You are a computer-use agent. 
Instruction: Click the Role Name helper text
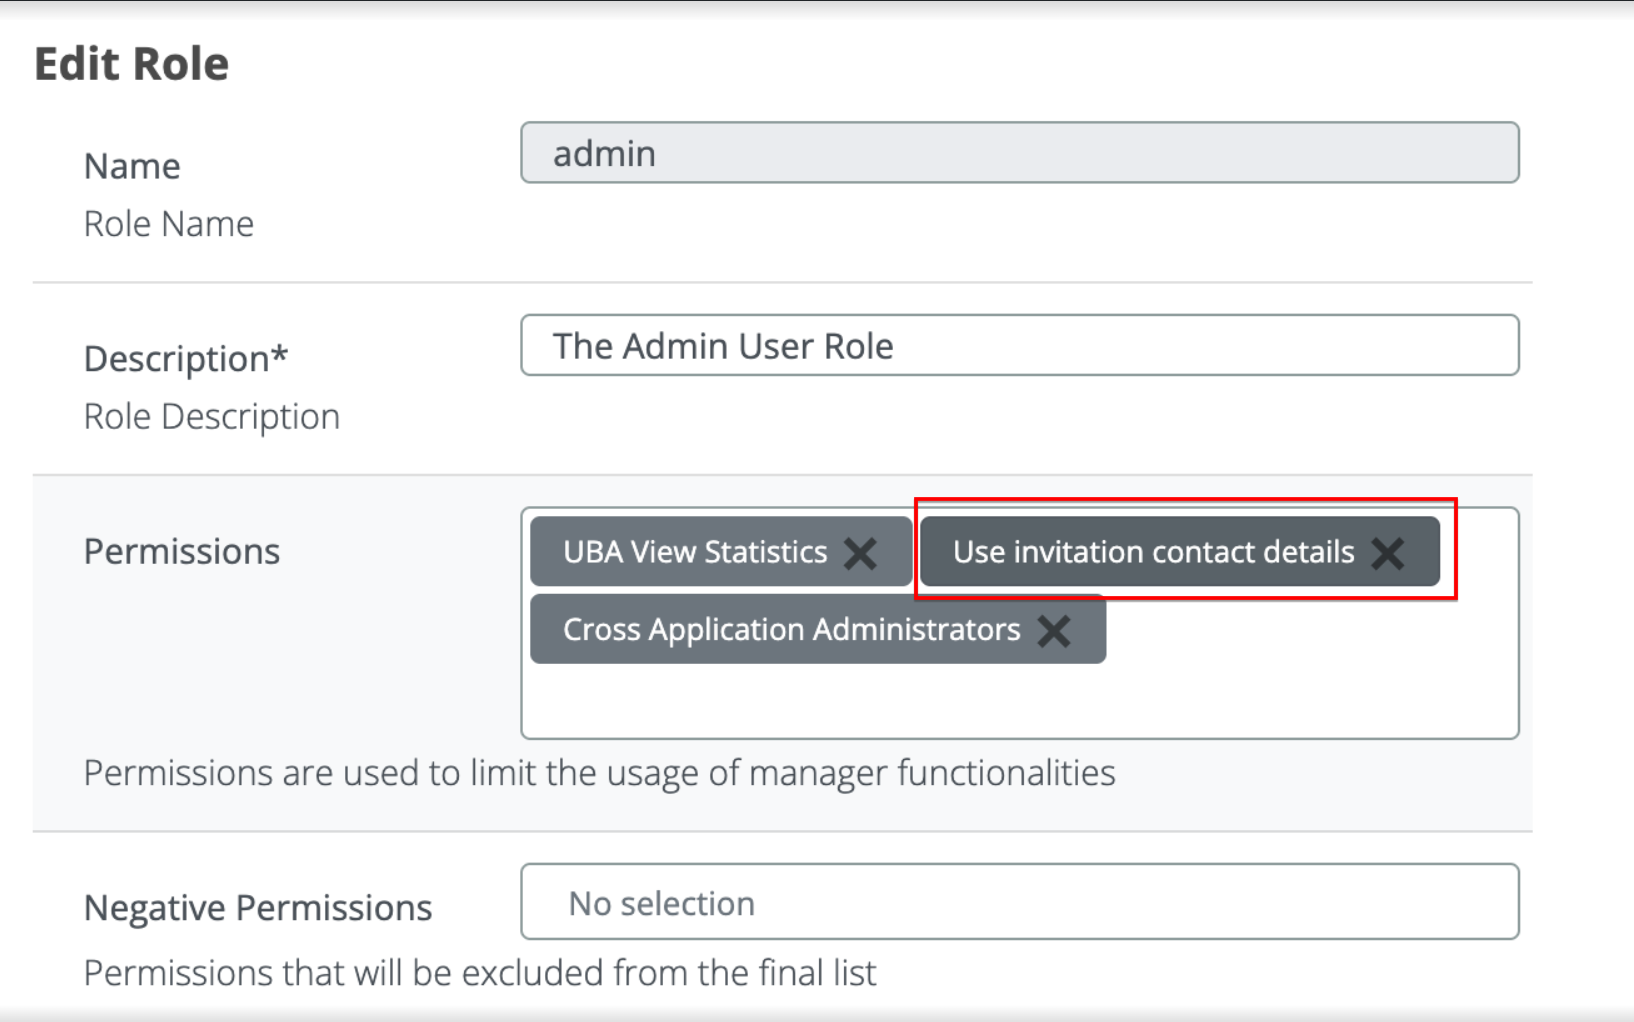(169, 224)
